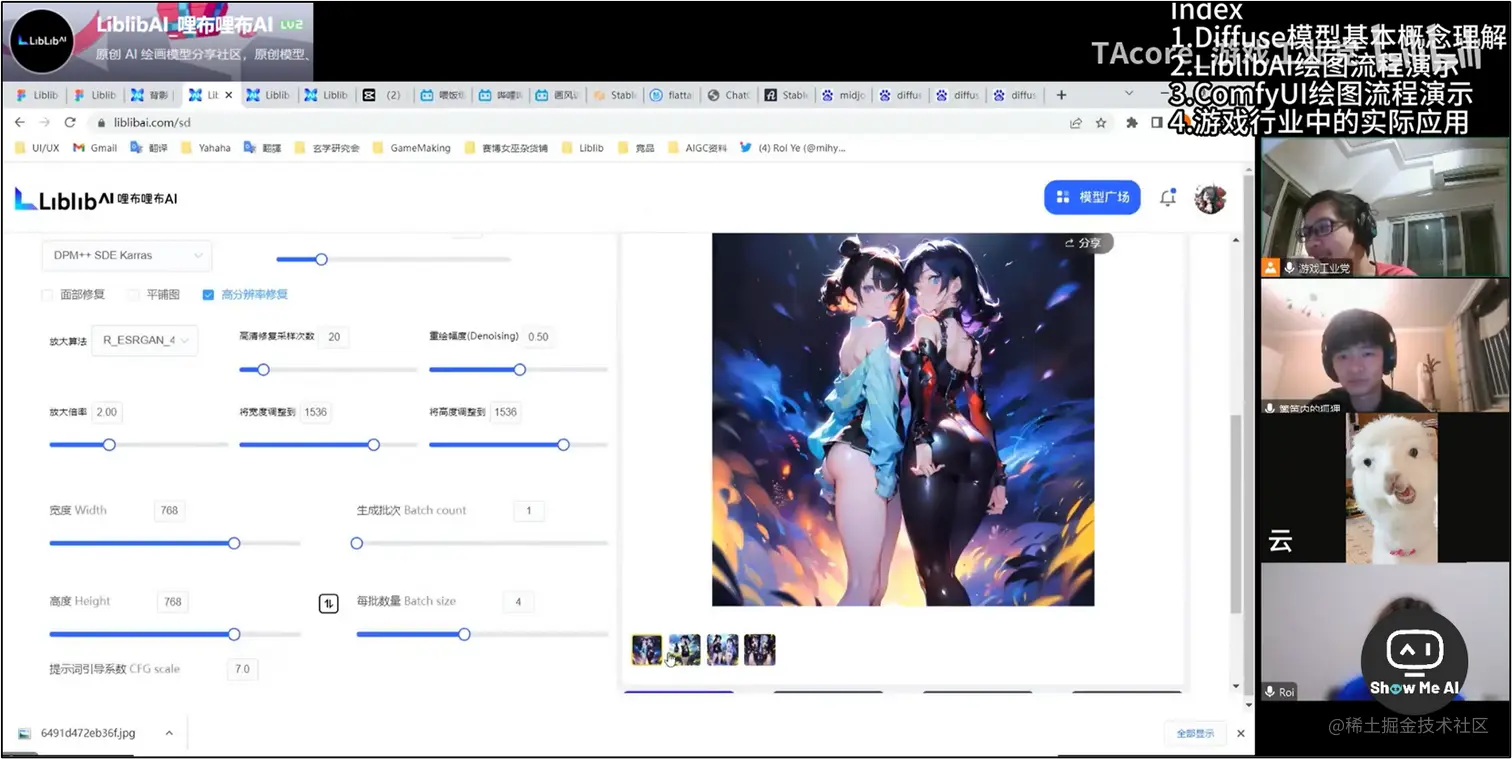
Task: Uncheck the 高分辨率修复 checkbox
Action: [x=208, y=295]
